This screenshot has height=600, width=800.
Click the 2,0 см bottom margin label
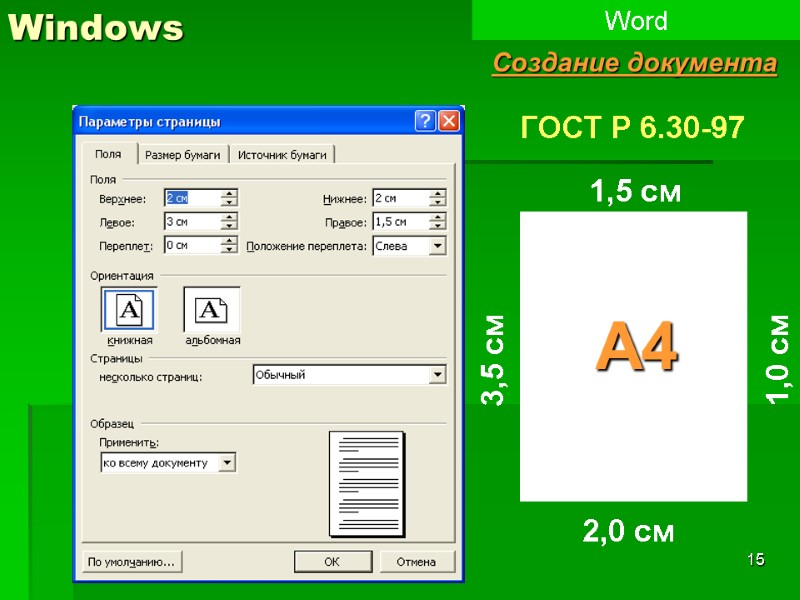(628, 531)
